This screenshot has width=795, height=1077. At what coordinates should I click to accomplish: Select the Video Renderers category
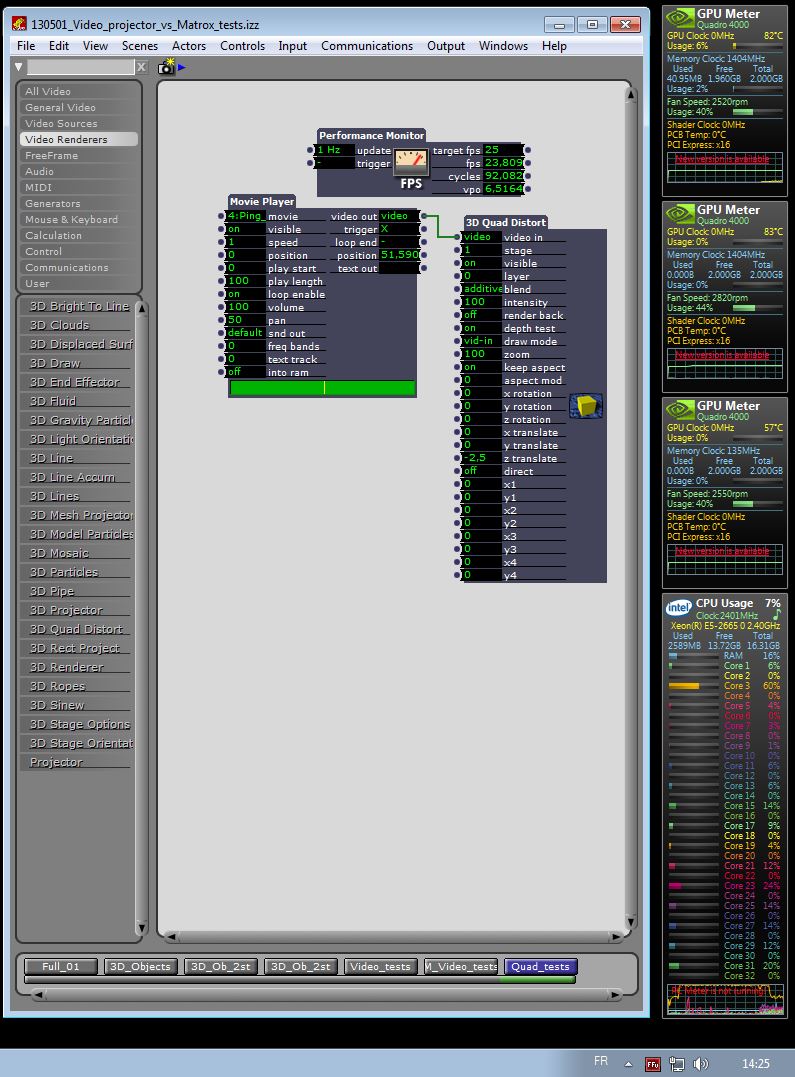pyautogui.click(x=78, y=139)
